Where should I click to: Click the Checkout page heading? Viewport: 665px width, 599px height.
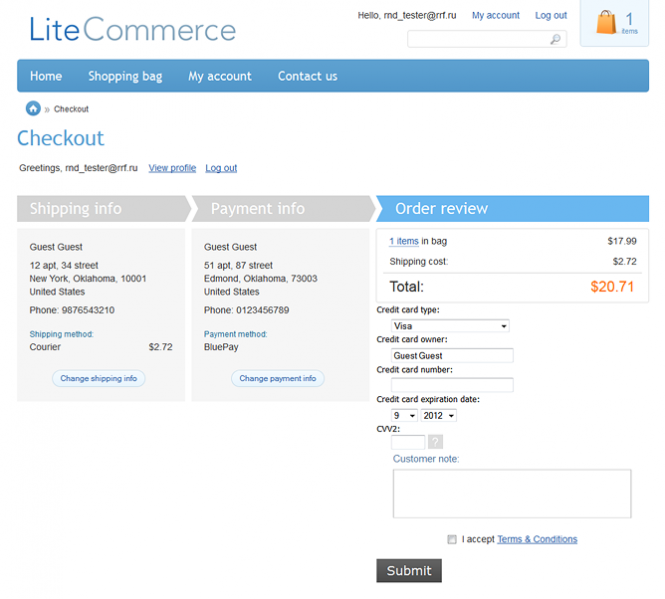click(x=61, y=138)
